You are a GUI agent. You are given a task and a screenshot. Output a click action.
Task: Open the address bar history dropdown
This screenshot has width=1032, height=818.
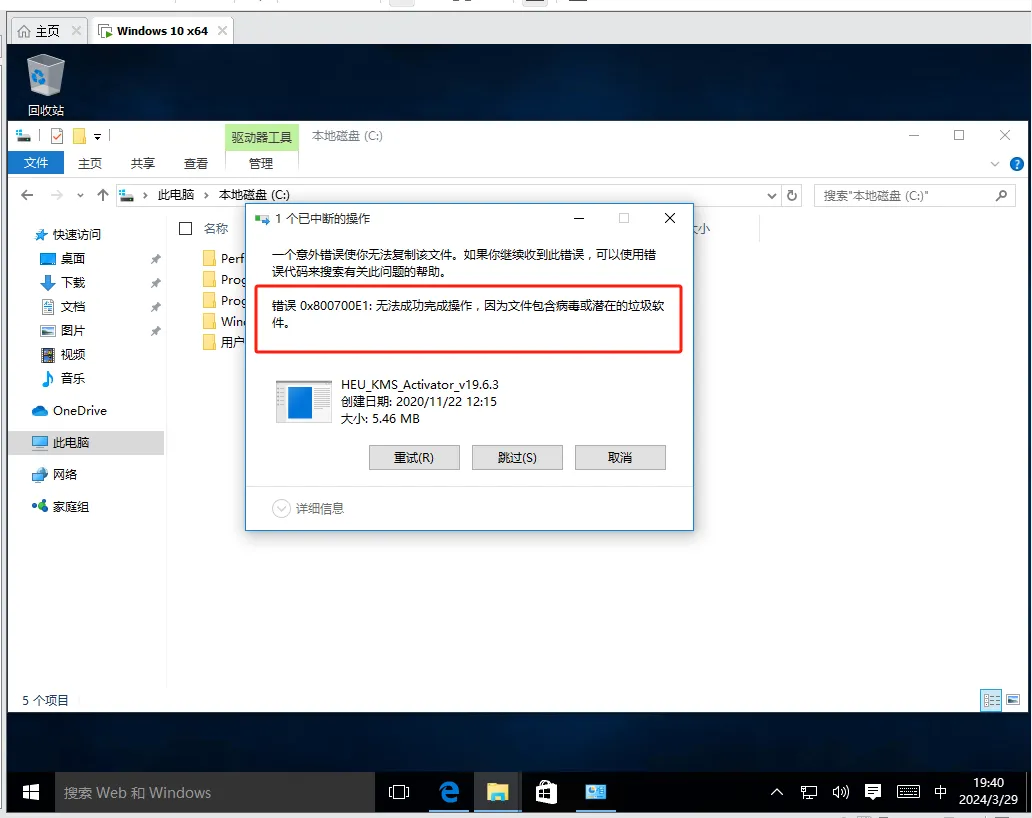771,195
